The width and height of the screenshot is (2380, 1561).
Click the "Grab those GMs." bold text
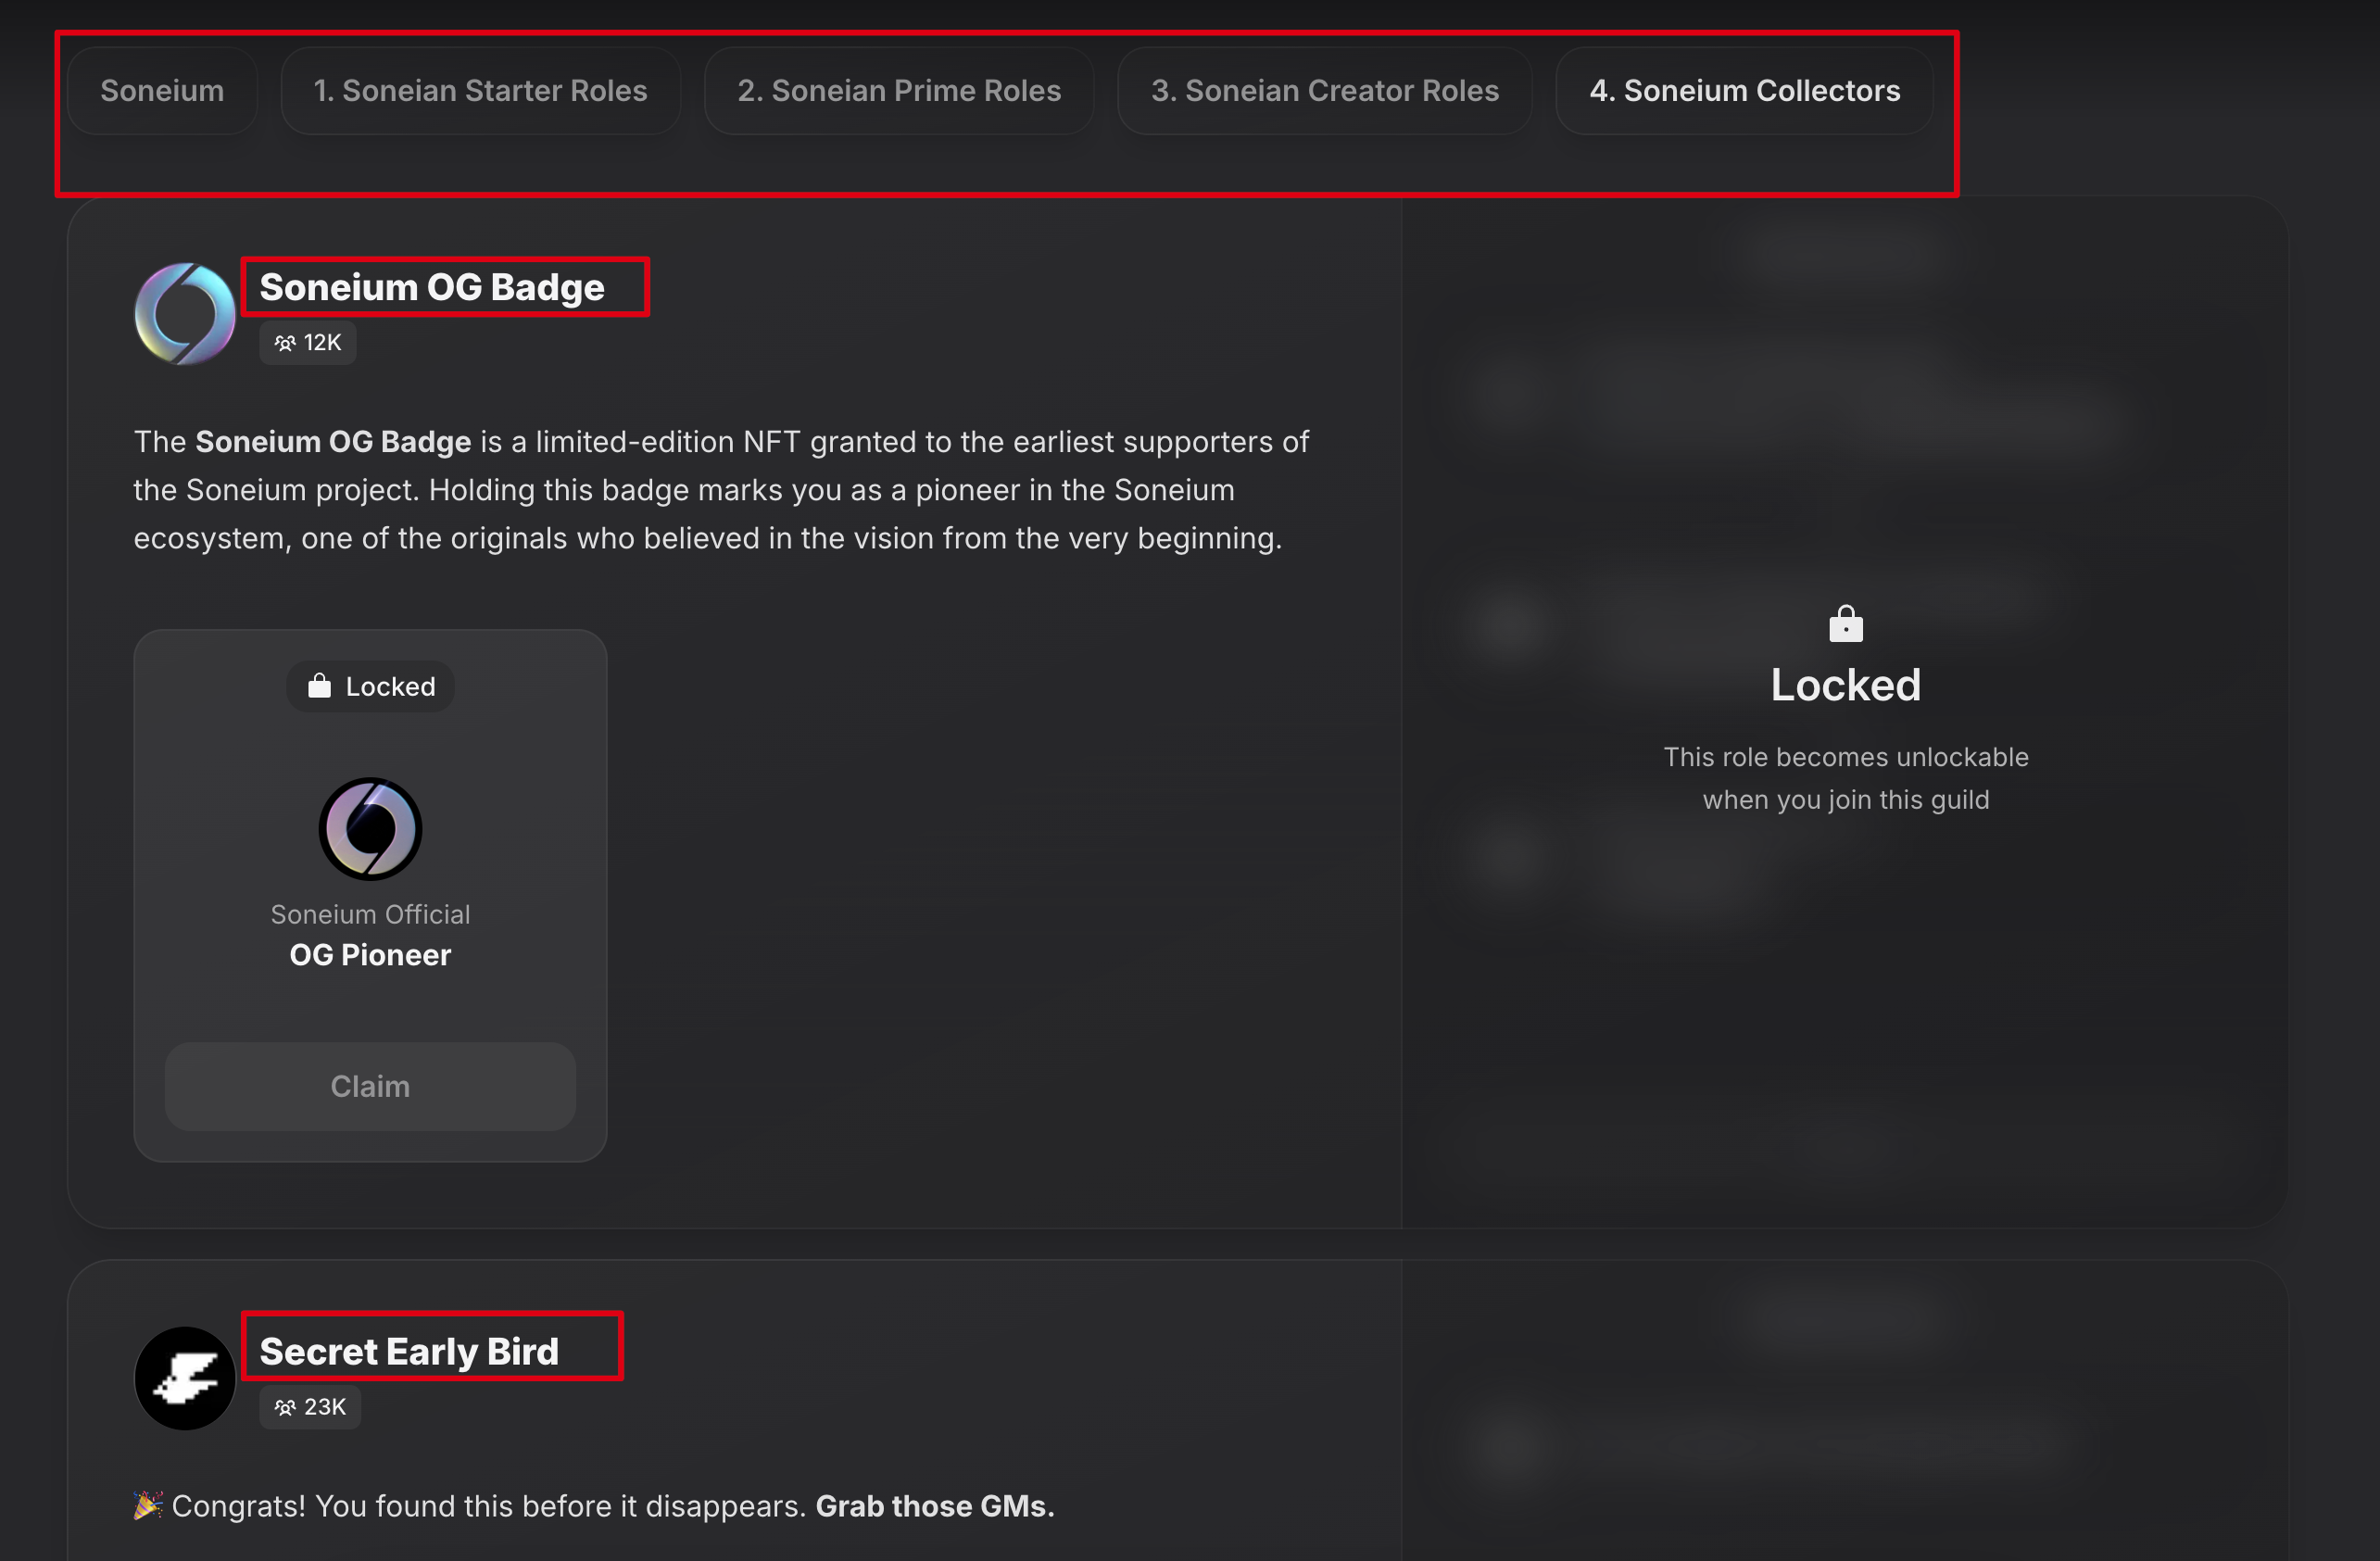pyautogui.click(x=935, y=1506)
